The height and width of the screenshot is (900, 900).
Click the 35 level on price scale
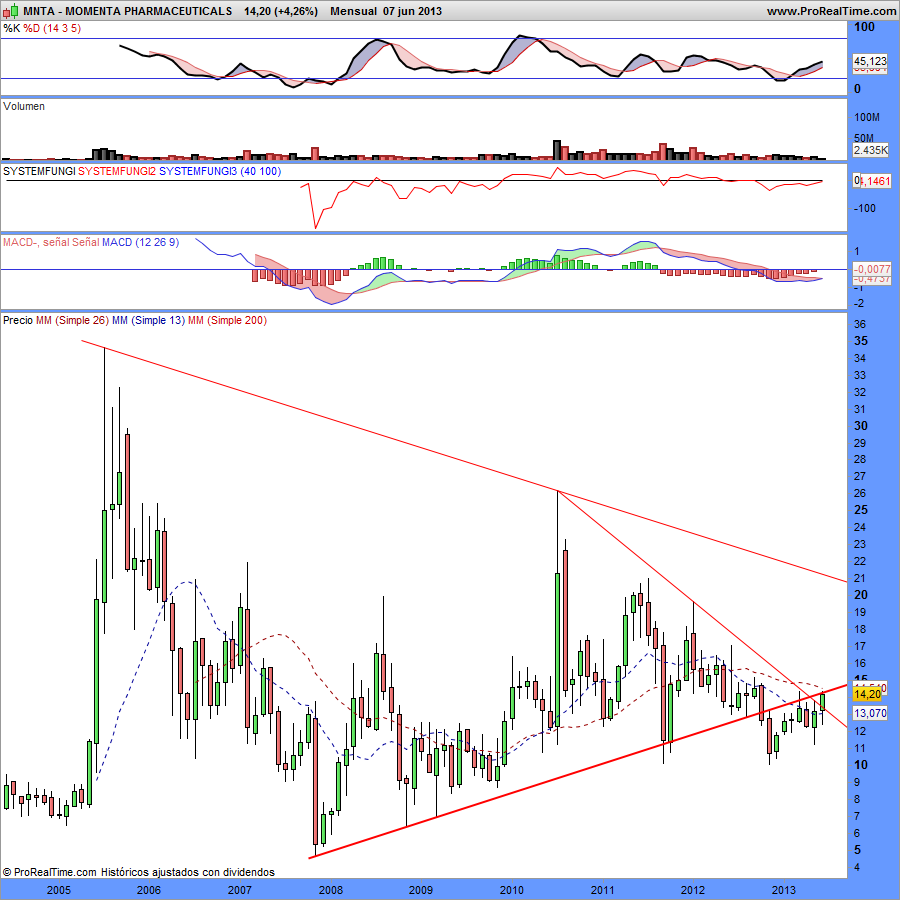pyautogui.click(x=861, y=341)
